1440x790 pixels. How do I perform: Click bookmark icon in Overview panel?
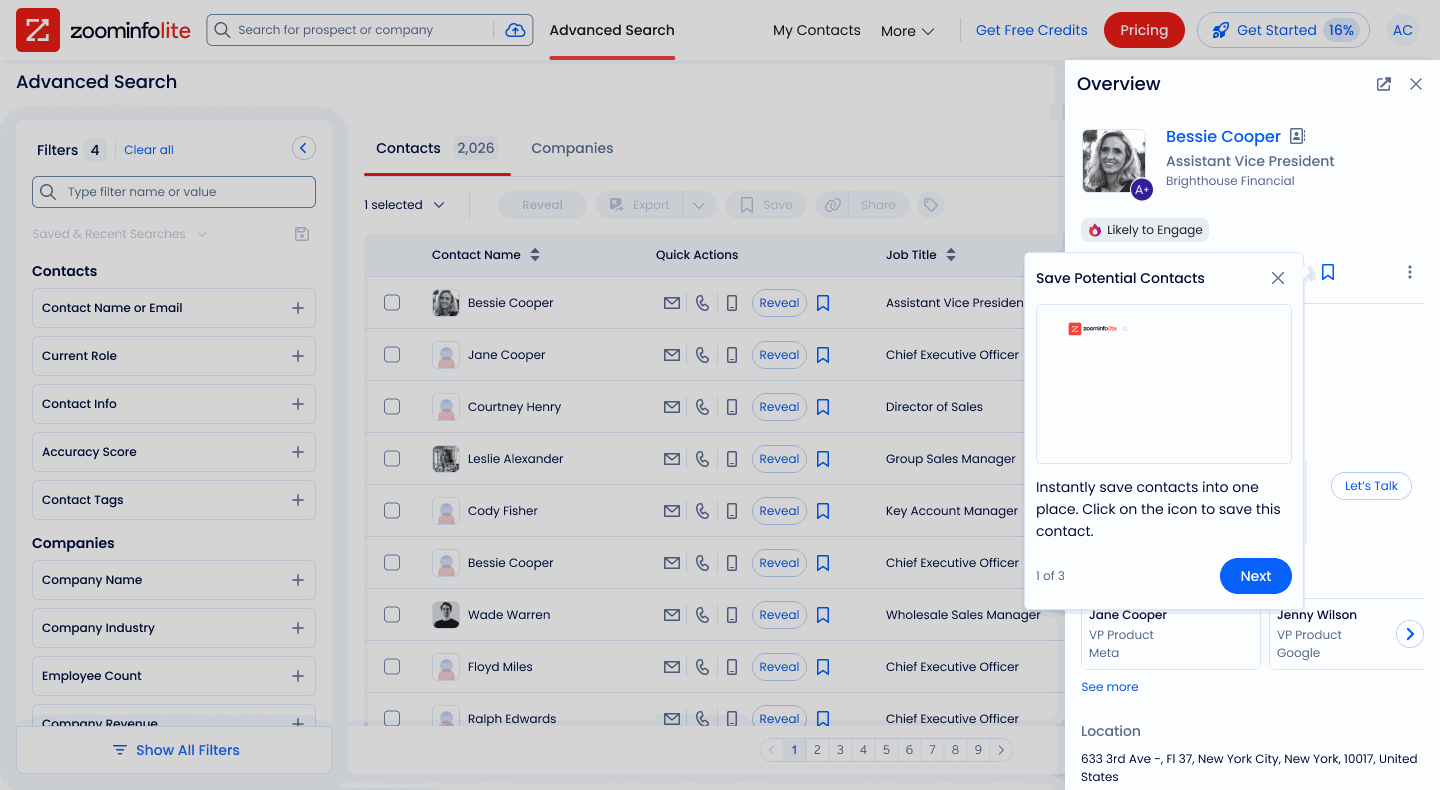[x=1328, y=272]
